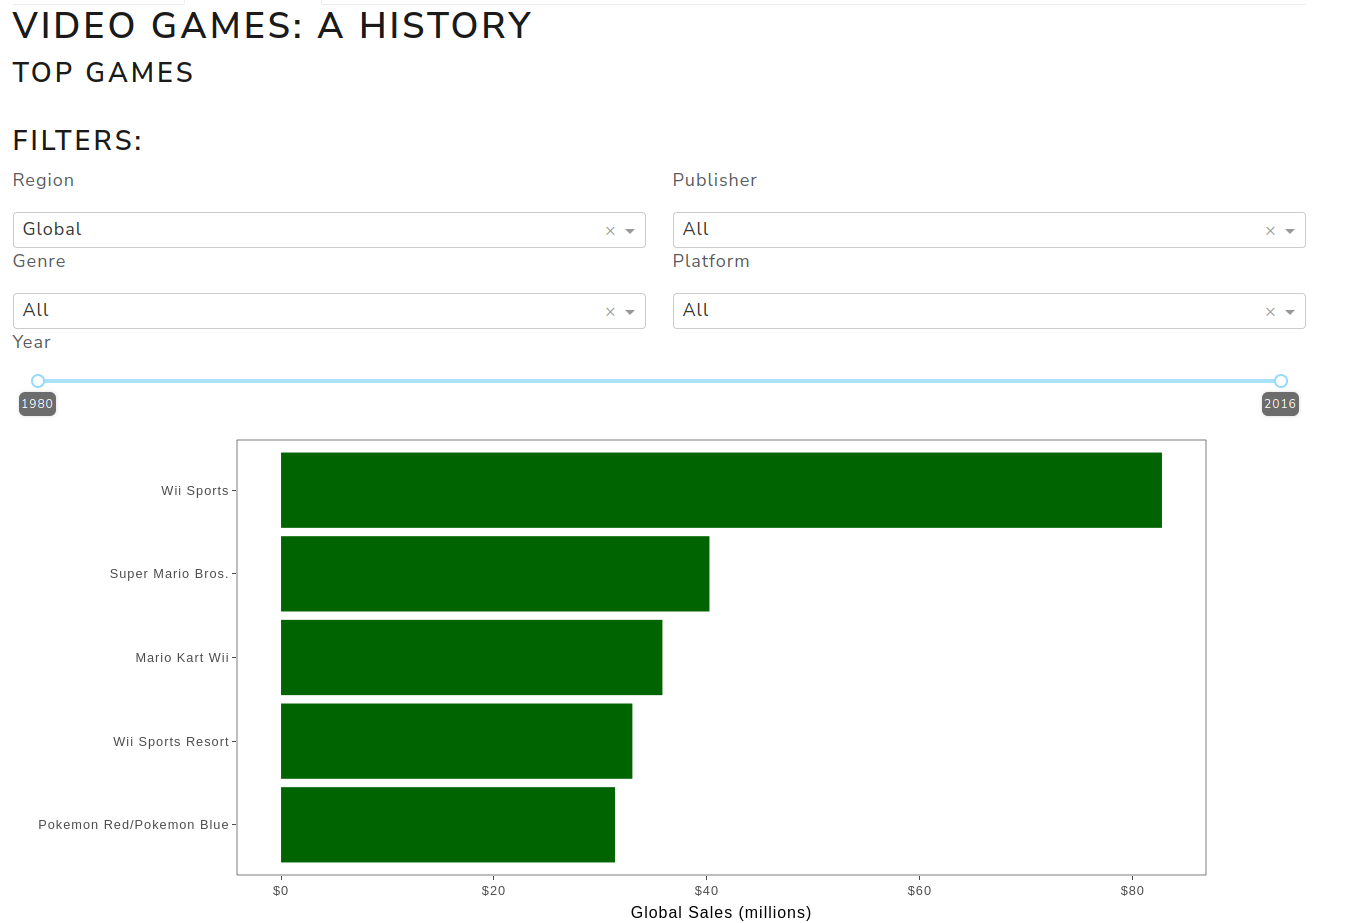The image size is (1352, 923).
Task: Click the 'FILTERS:' heading
Action: (x=78, y=141)
